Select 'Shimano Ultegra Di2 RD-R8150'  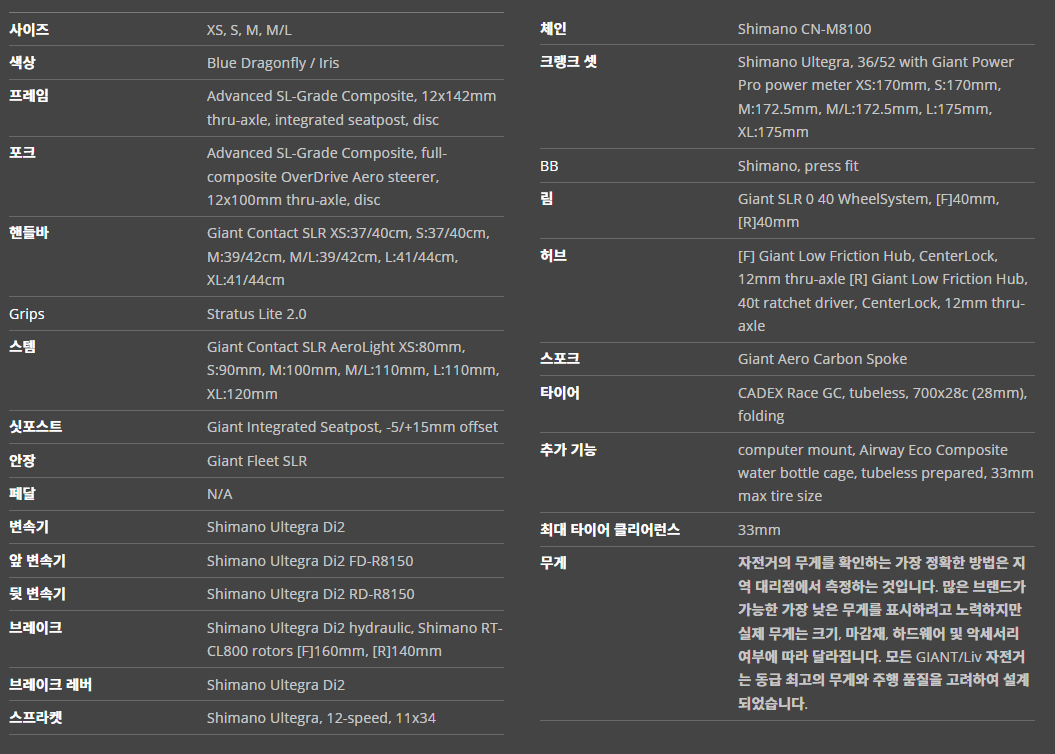[x=310, y=594]
